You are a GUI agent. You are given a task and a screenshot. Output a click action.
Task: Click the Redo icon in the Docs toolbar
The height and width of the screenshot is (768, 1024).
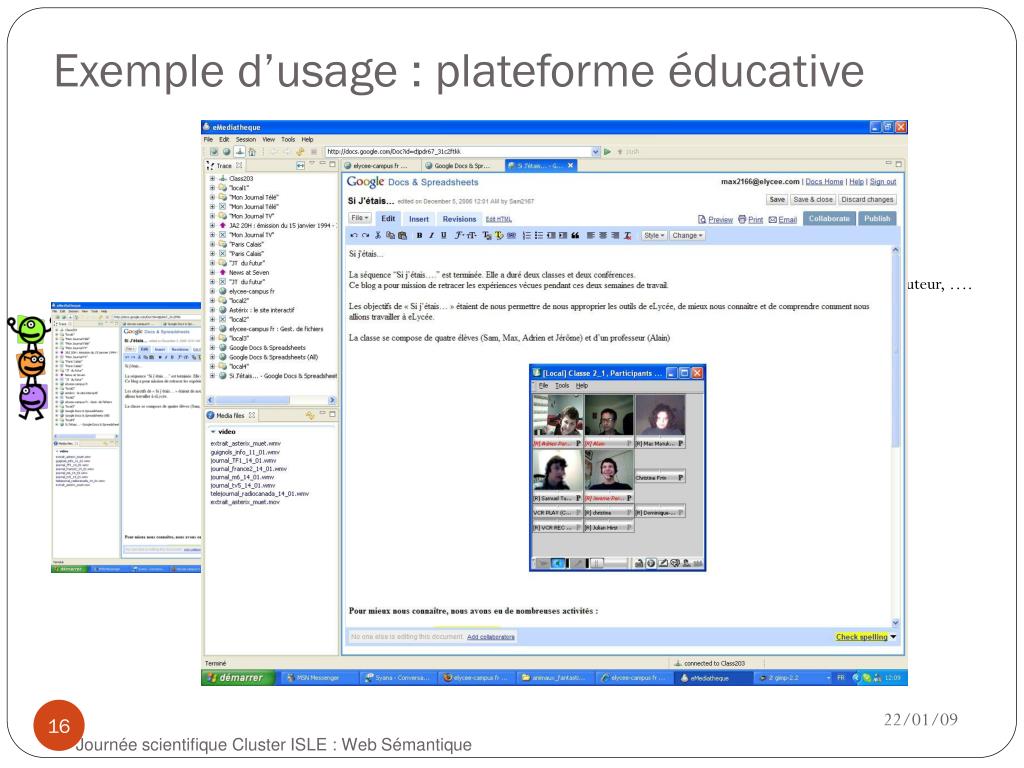tap(365, 235)
